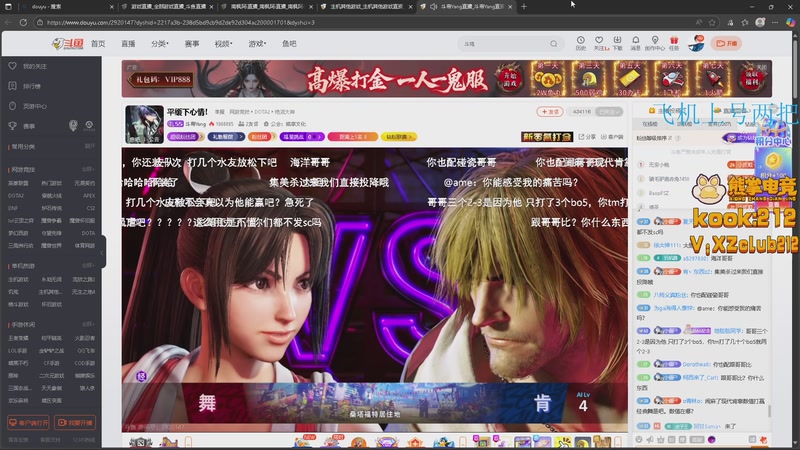Select DOTA2 category in sidebar
This screenshot has width=800, height=450.
(16, 195)
